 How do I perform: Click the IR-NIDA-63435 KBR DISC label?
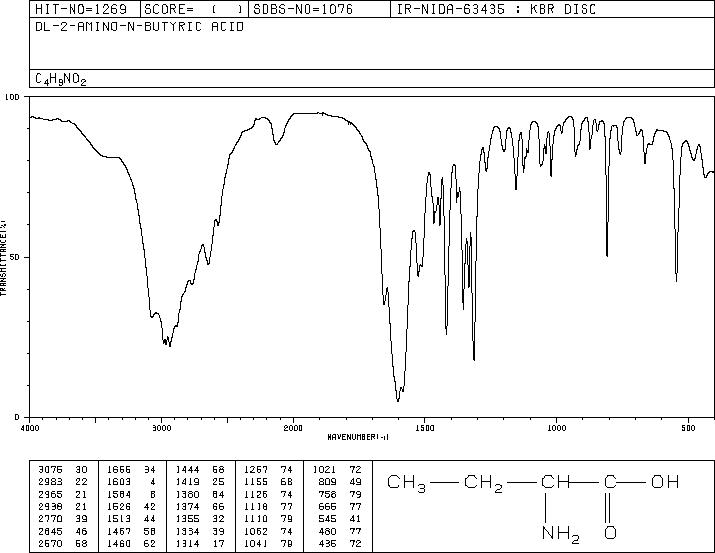[496, 9]
